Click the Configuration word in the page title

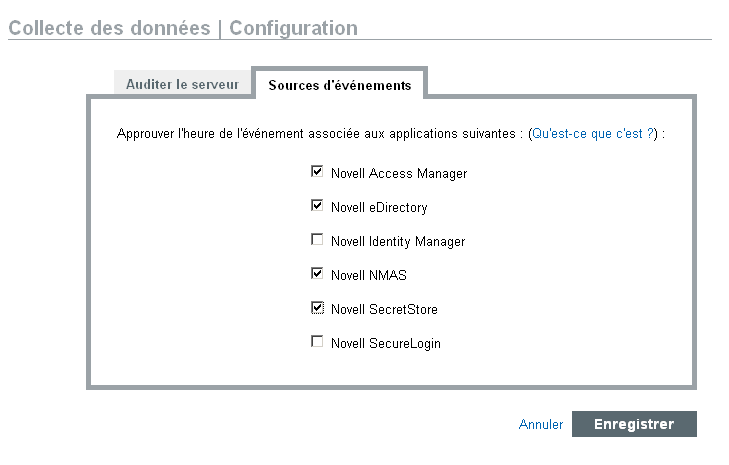(x=293, y=28)
